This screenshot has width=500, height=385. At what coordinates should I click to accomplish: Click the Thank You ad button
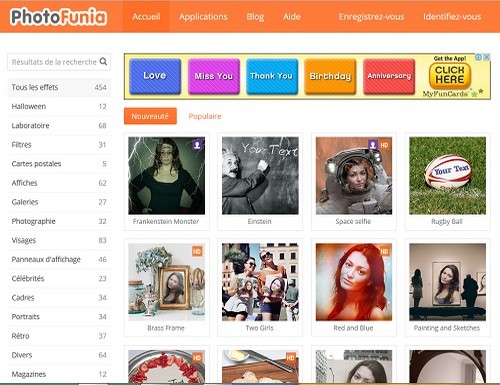[272, 76]
